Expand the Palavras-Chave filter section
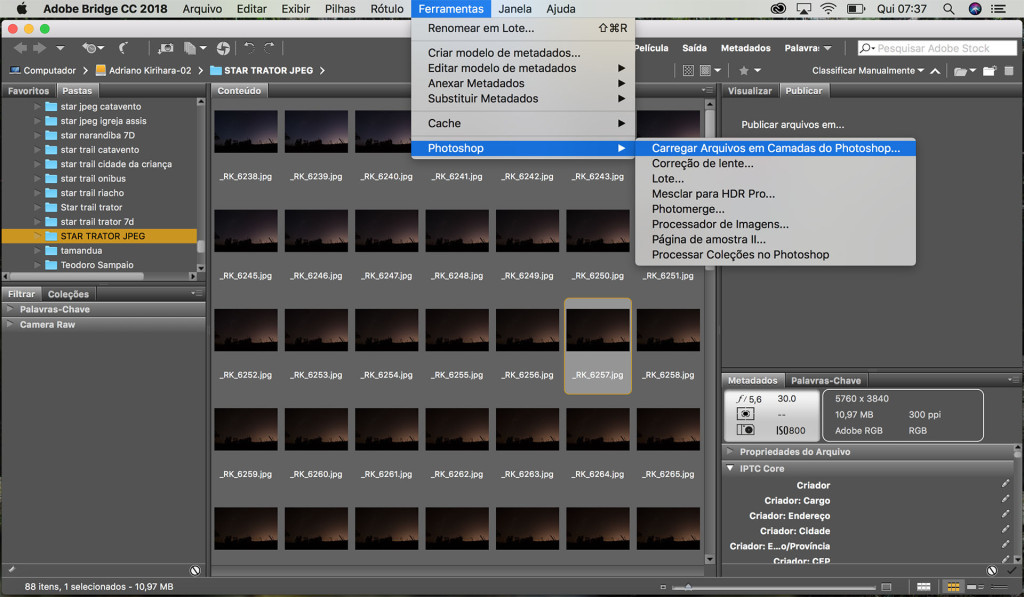The image size is (1024, 597). (10, 309)
